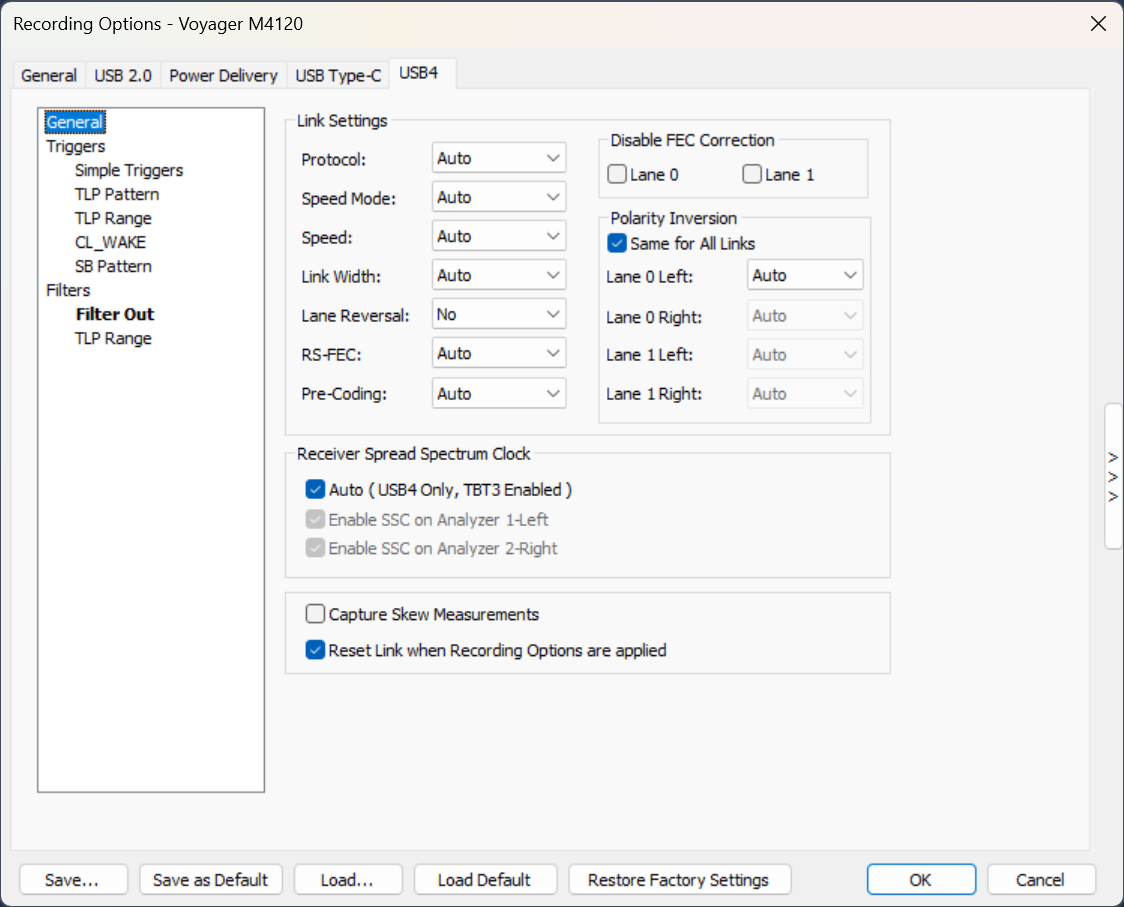Click the Save... button

(73, 880)
